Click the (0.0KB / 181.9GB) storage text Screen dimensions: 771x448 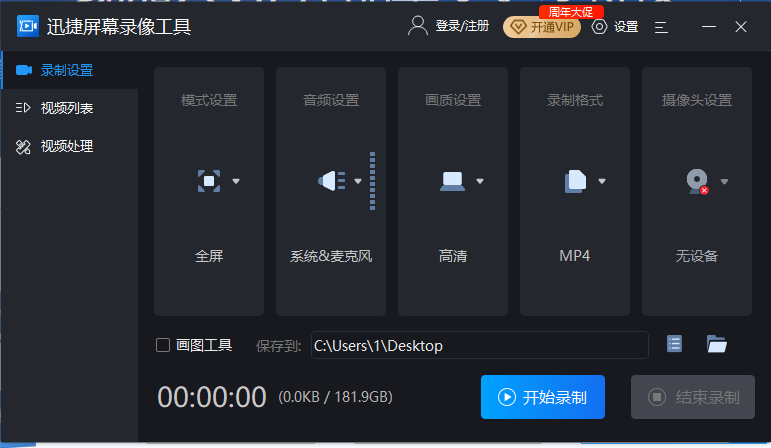pyautogui.click(x=335, y=397)
